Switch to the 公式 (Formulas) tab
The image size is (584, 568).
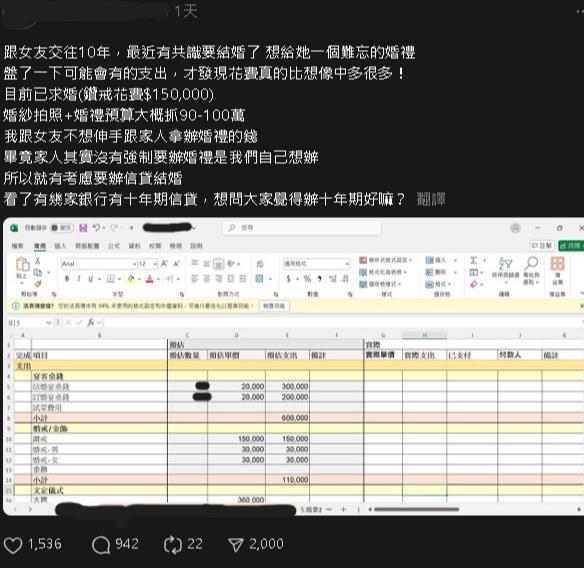point(114,246)
